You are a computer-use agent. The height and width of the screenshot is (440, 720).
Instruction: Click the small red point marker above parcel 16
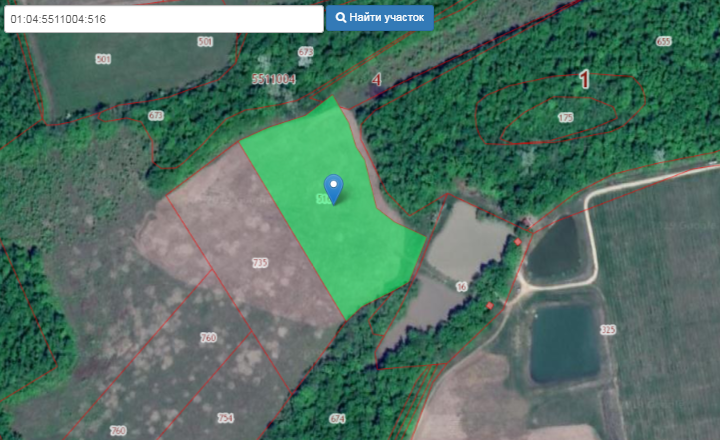pos(518,241)
